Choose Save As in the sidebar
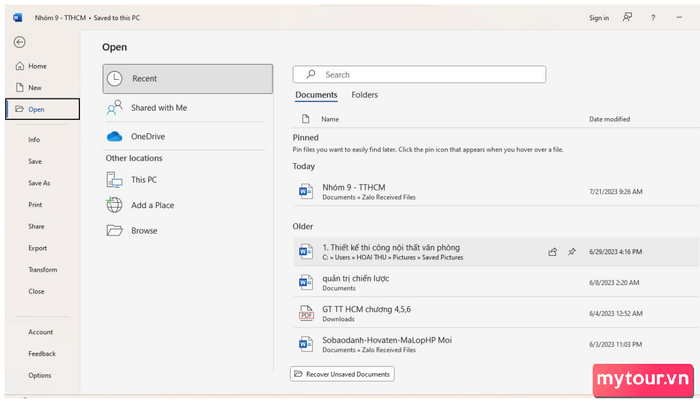Screen dimensions: 700x405 click(x=39, y=183)
